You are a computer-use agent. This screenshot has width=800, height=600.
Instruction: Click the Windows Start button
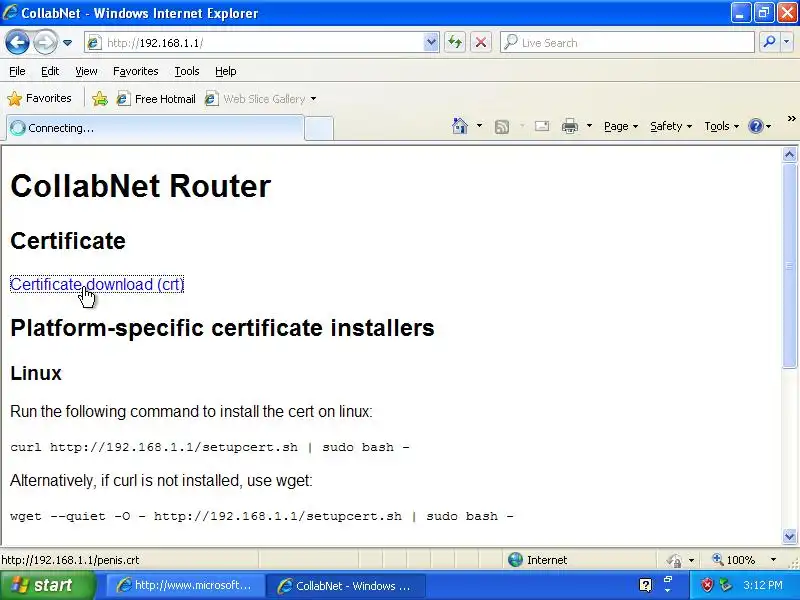pos(47,585)
